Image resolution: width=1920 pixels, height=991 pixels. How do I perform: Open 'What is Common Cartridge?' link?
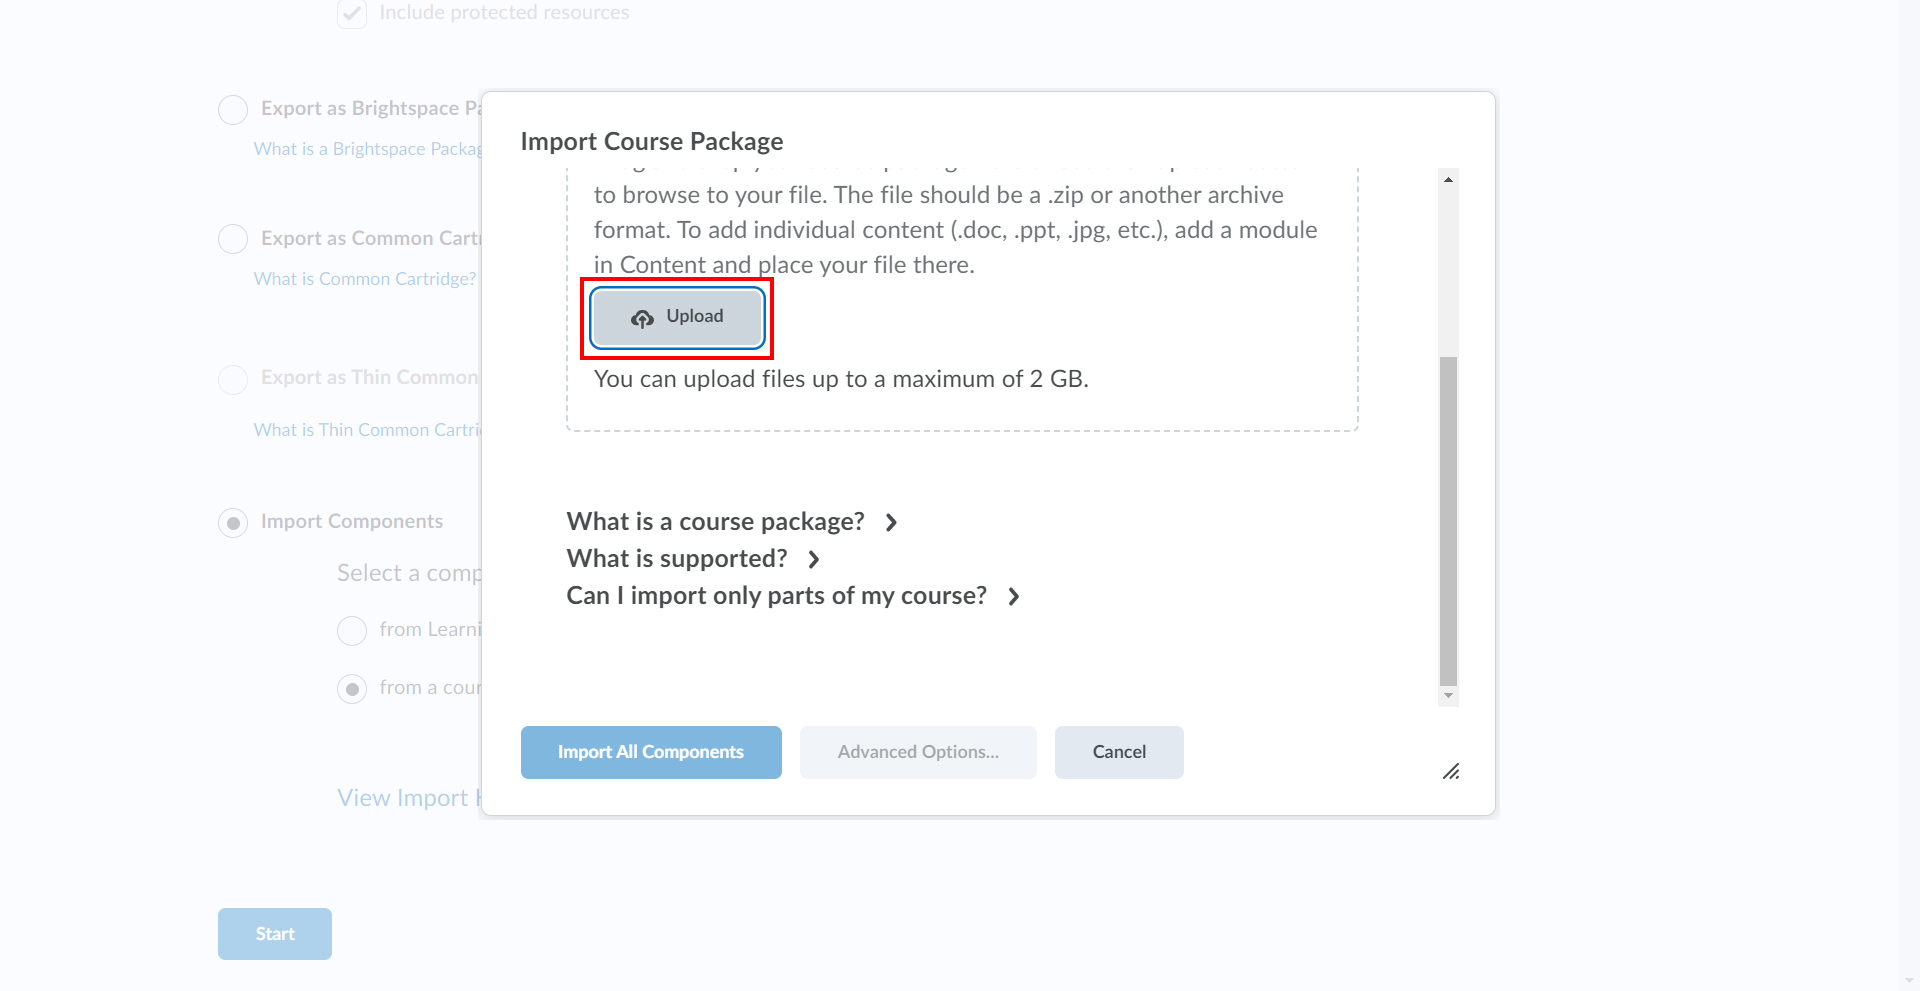pos(365,279)
